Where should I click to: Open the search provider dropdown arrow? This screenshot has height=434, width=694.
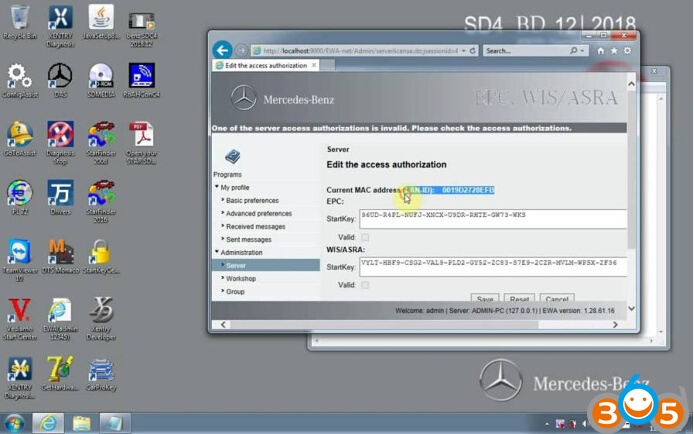click(x=582, y=51)
